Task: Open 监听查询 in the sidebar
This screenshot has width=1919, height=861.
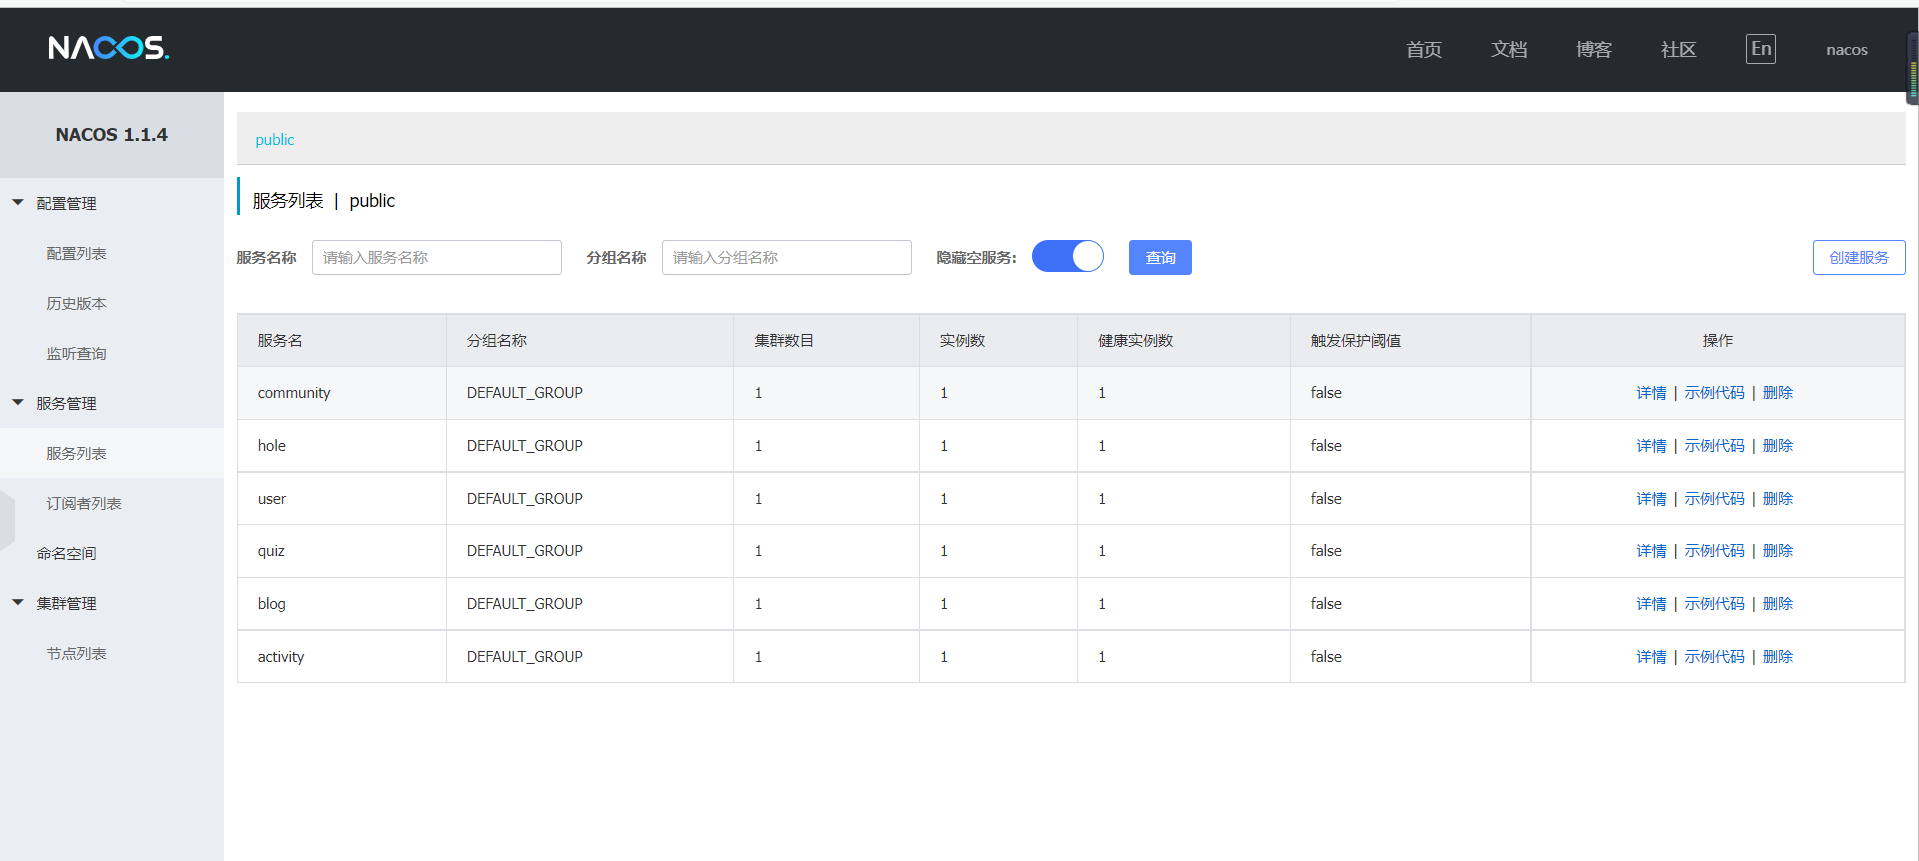Action: [x=76, y=353]
